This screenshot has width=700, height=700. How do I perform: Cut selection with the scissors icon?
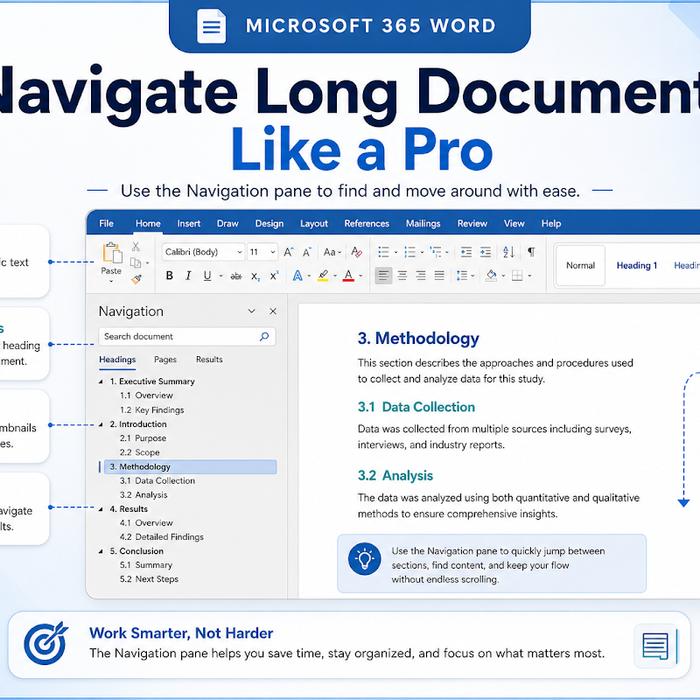[x=136, y=246]
